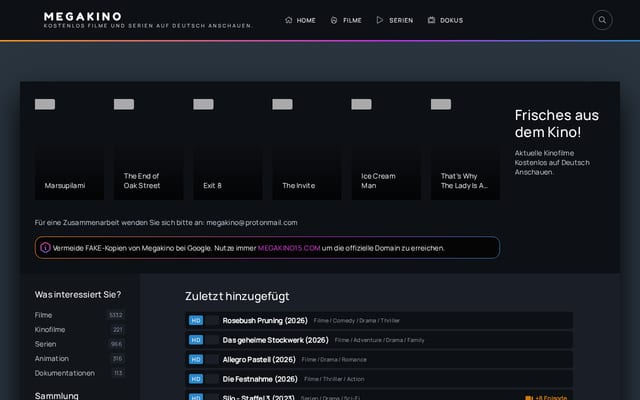Click the Frisches aus dem Kino! heading
Image resolution: width=640 pixels, height=400 pixels.
[557, 123]
